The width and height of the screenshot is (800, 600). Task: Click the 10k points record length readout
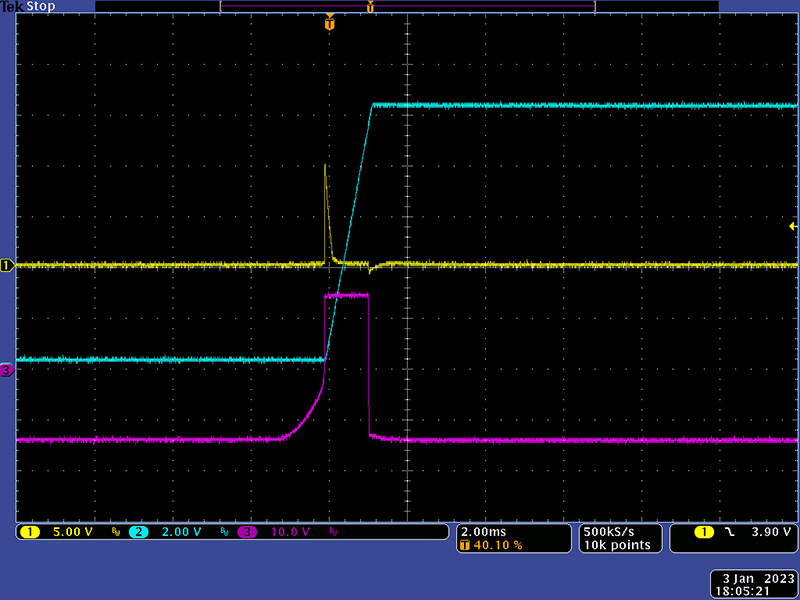click(x=617, y=545)
